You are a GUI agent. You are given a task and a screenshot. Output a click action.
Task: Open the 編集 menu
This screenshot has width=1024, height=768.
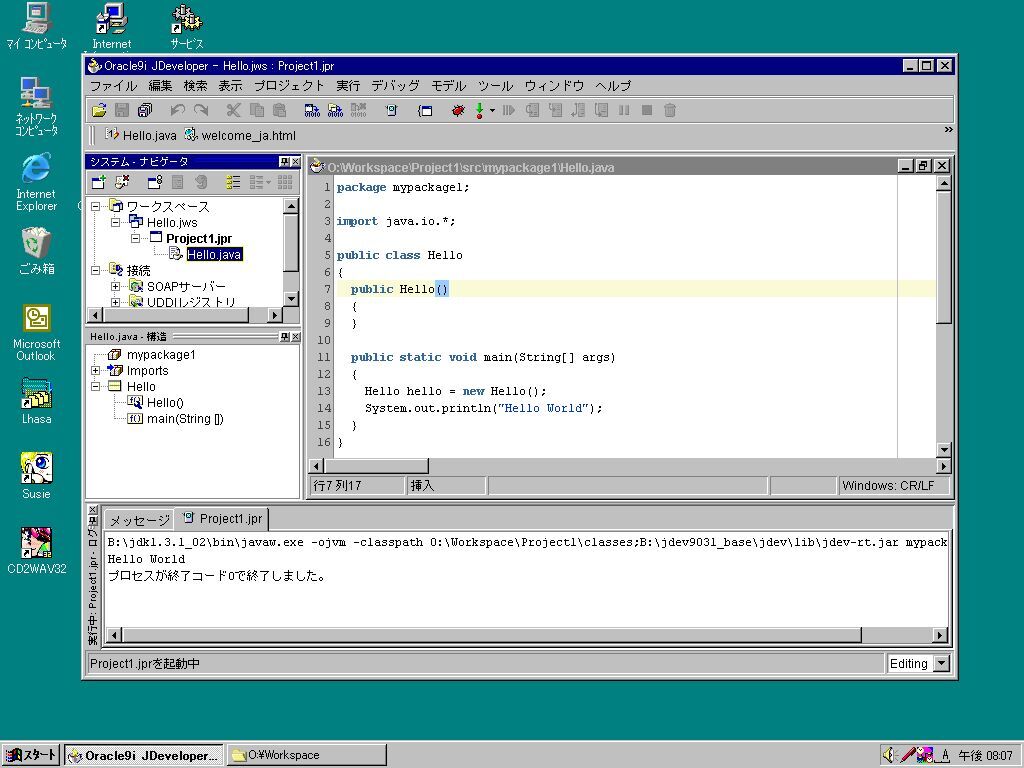click(160, 86)
